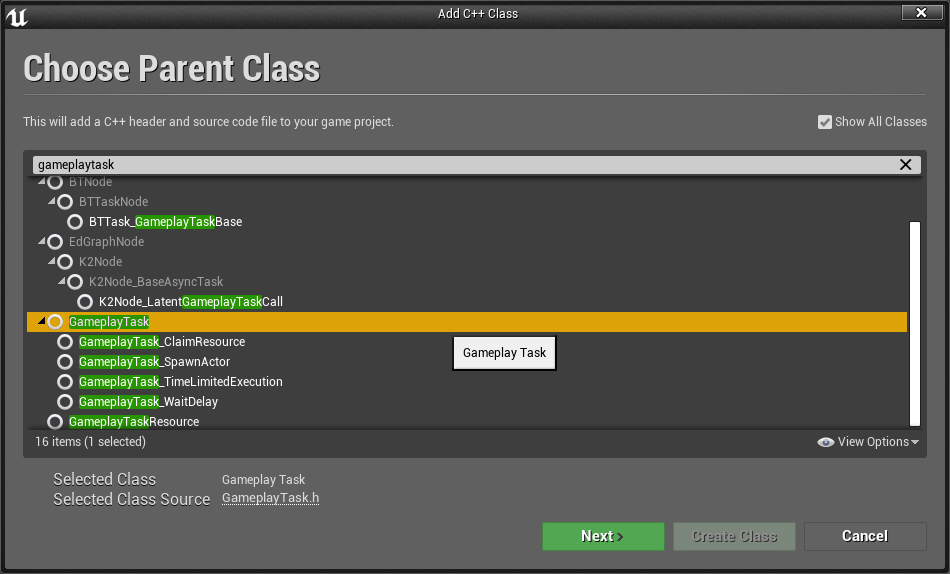Collapse the K2Node_BaseAsyncTask tree arrow
This screenshot has height=574, width=950.
pos(62,281)
